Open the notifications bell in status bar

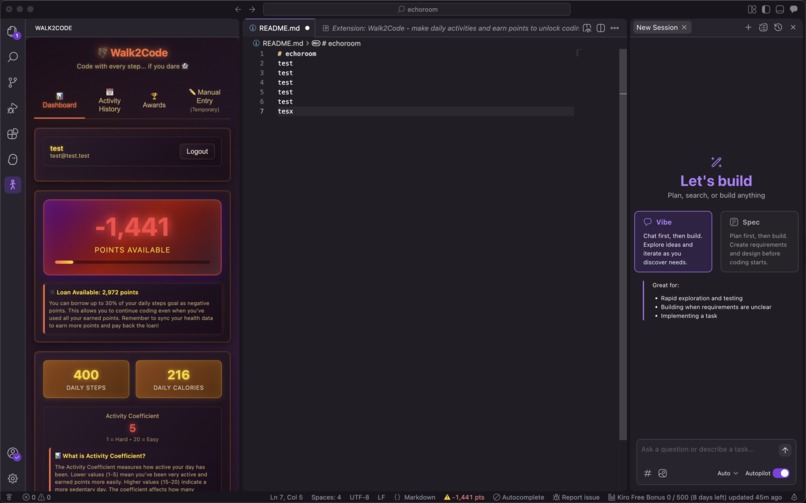point(794,497)
